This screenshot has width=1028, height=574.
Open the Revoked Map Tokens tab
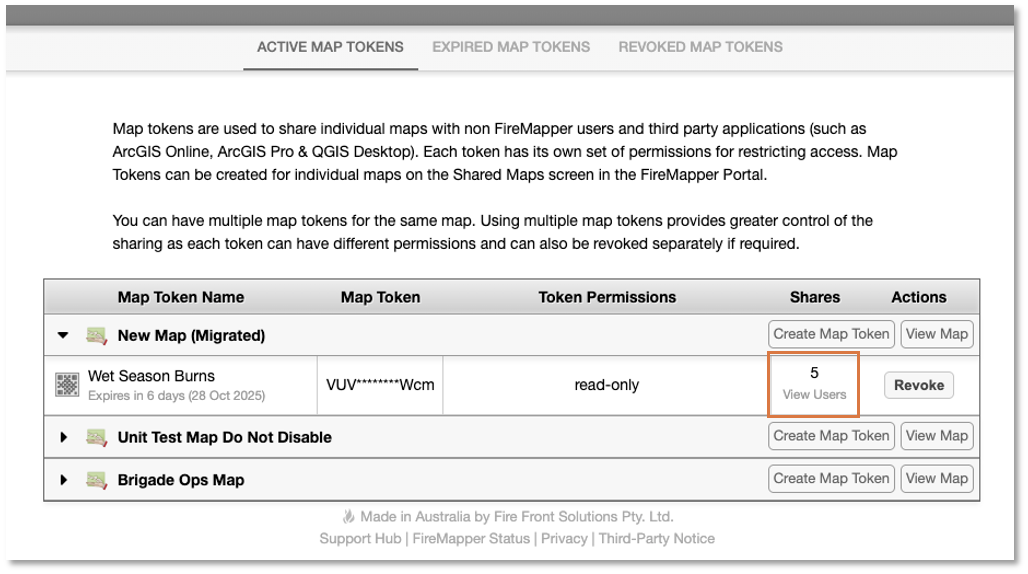pos(700,47)
